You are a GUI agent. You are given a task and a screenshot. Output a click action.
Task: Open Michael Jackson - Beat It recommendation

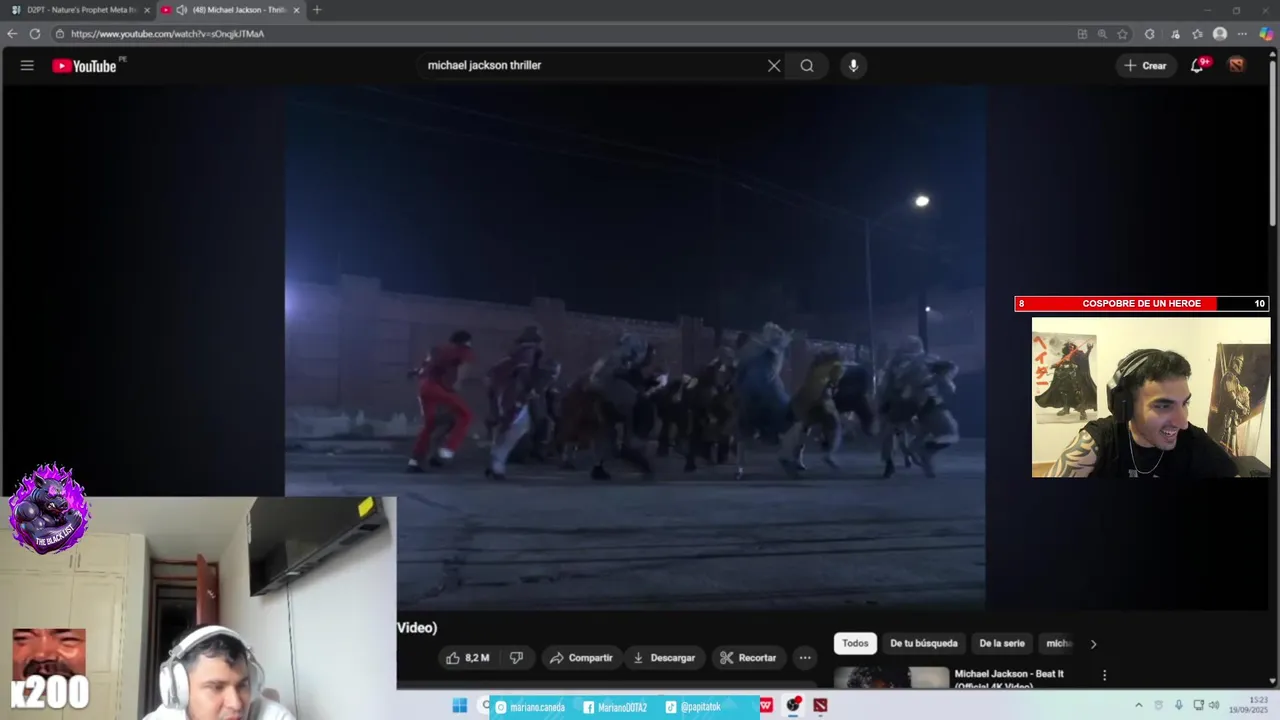(1009, 674)
